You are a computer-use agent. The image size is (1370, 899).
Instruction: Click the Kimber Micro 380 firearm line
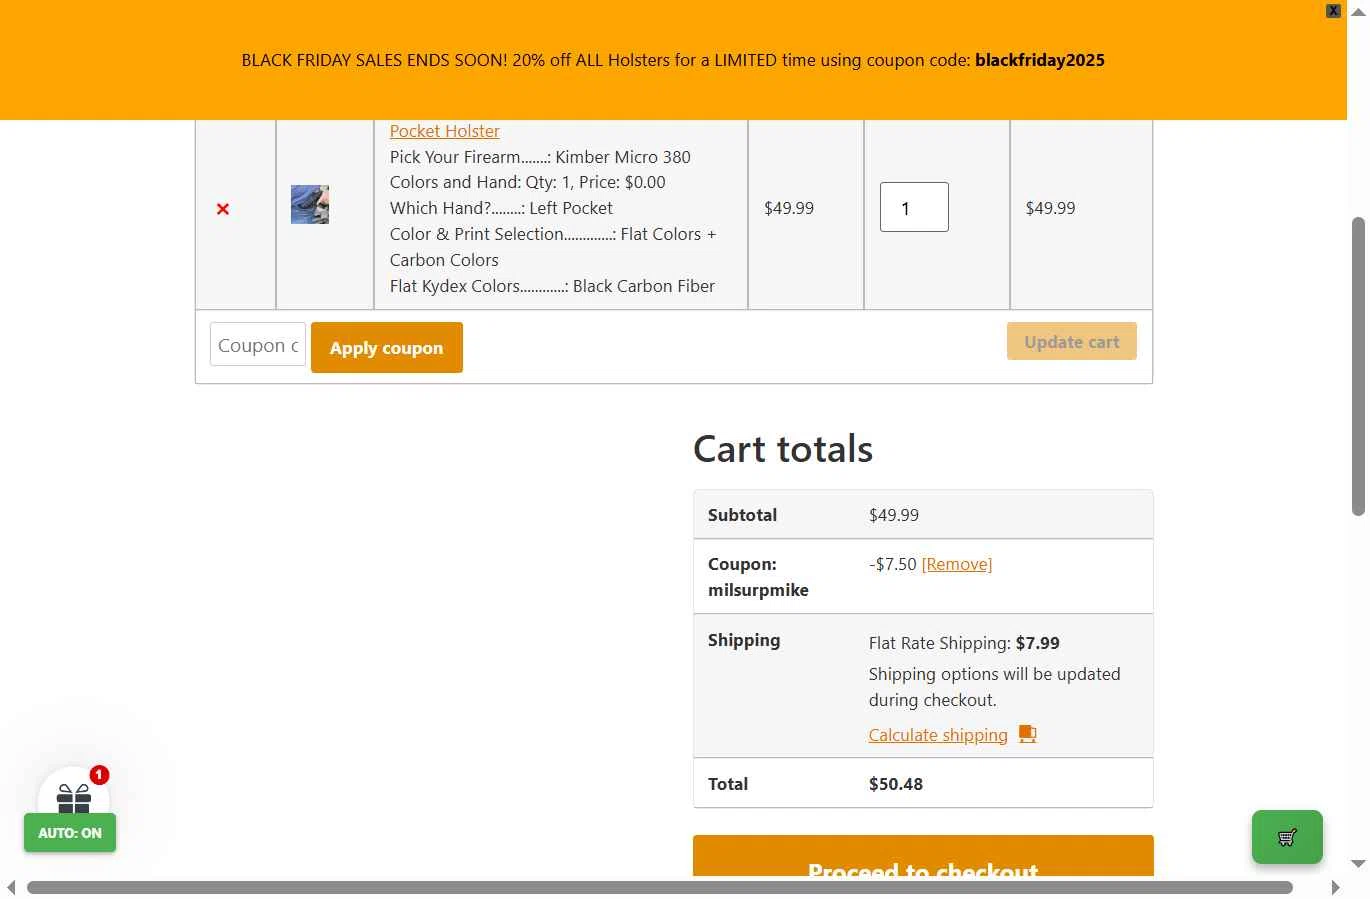point(540,157)
